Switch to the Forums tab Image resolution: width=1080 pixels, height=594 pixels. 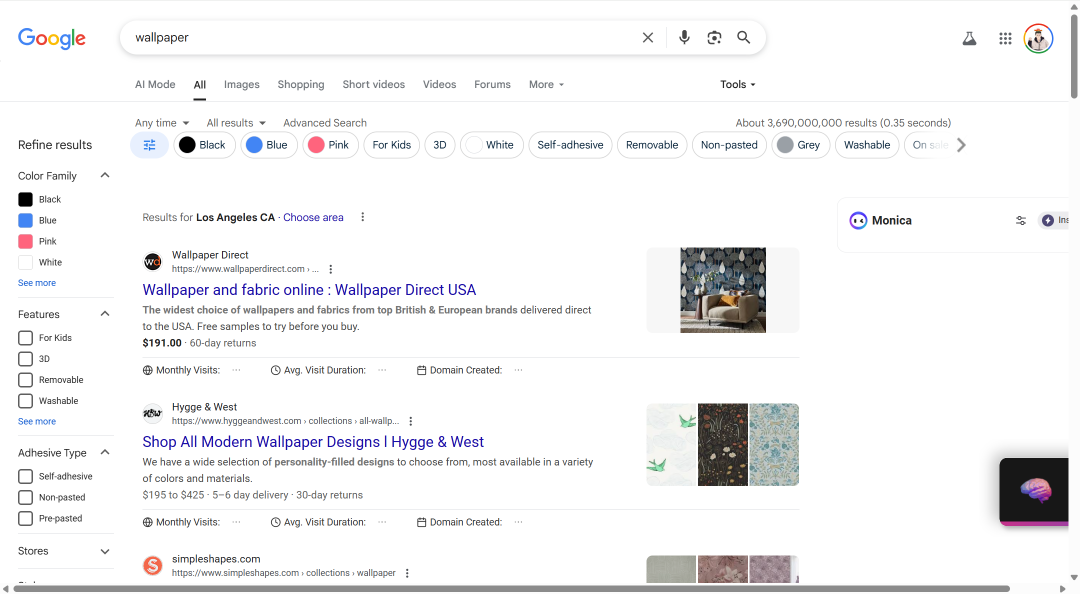492,84
